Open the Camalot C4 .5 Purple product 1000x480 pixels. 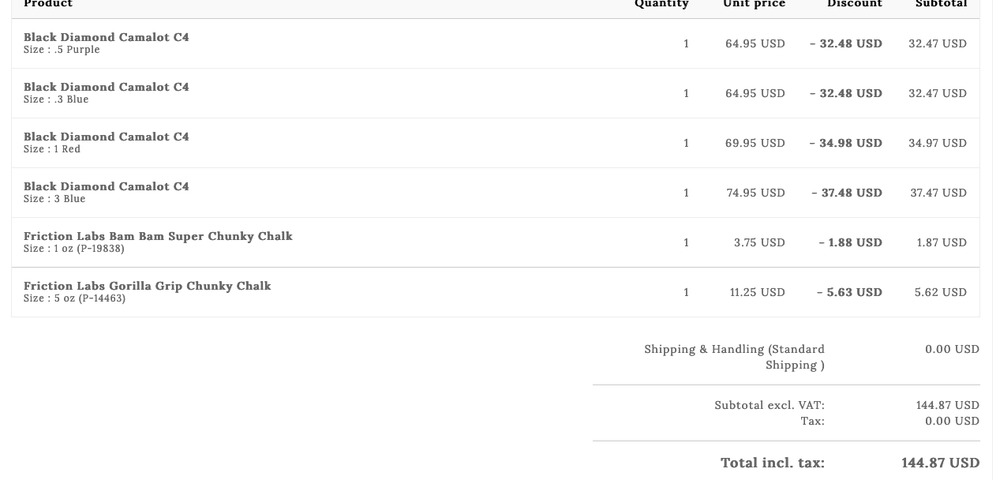pos(106,37)
